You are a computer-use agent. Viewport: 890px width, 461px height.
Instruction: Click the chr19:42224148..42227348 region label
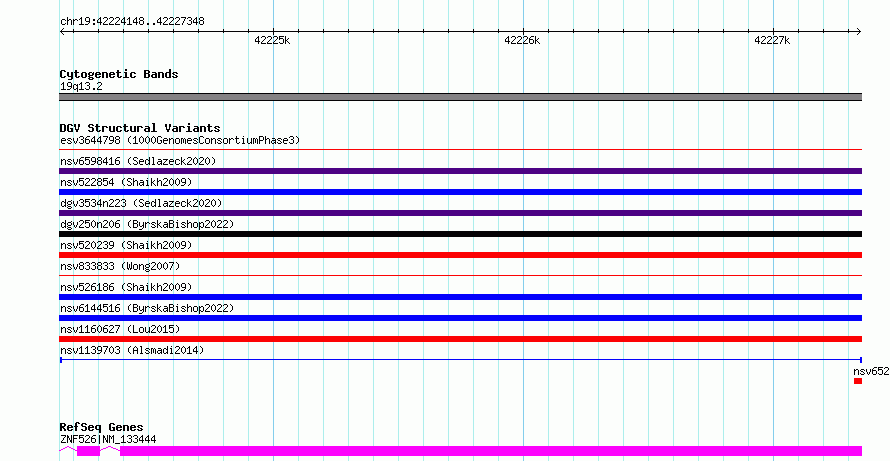[132, 22]
